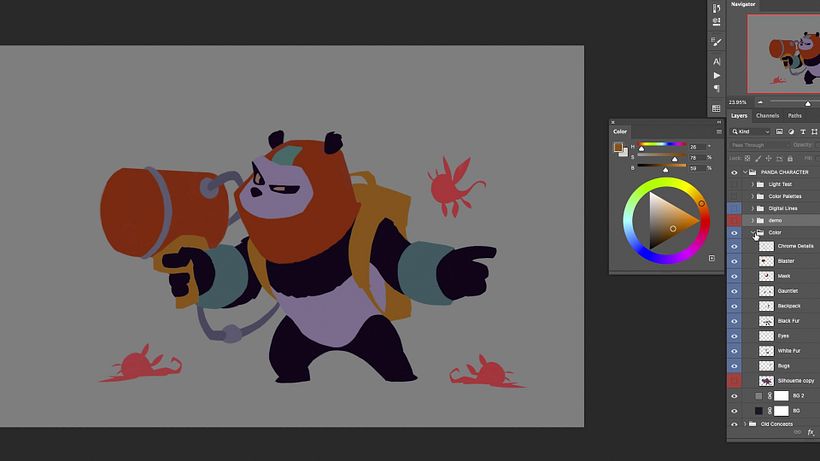The height and width of the screenshot is (461, 820).
Task: Open the Properties panel icon below History
Action: [716, 21]
